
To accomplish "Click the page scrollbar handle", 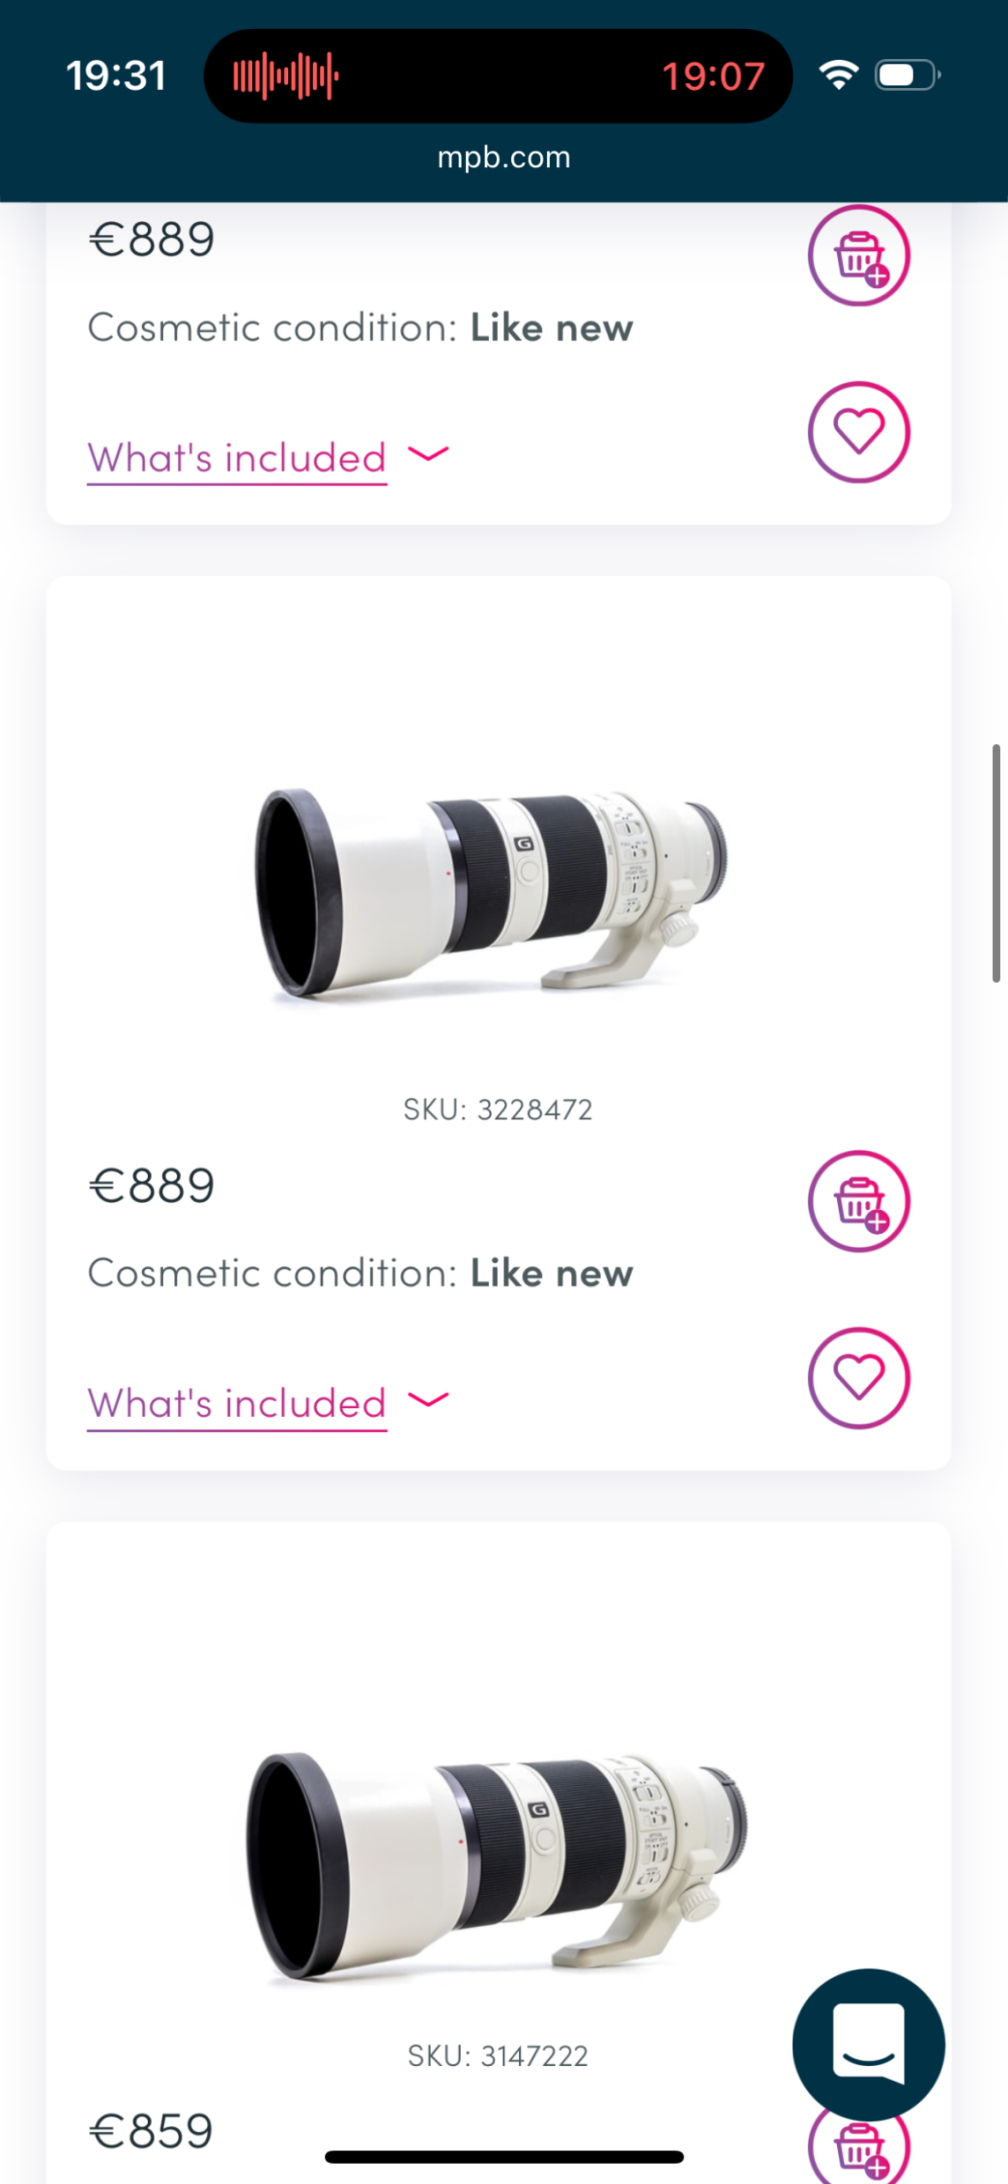I will (995, 862).
